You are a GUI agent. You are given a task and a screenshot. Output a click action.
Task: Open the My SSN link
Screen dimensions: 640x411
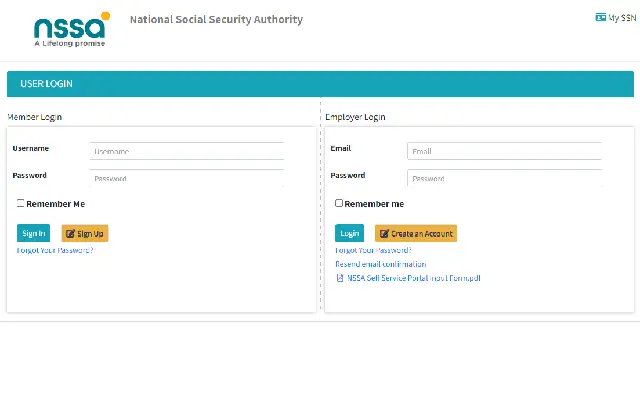pyautogui.click(x=616, y=18)
